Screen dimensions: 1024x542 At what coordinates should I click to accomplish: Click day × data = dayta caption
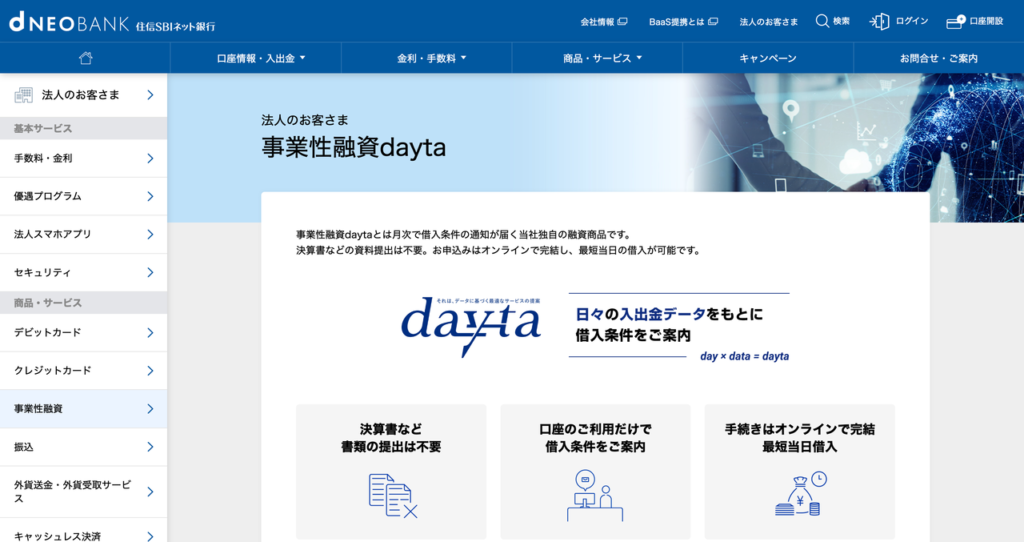pos(744,356)
